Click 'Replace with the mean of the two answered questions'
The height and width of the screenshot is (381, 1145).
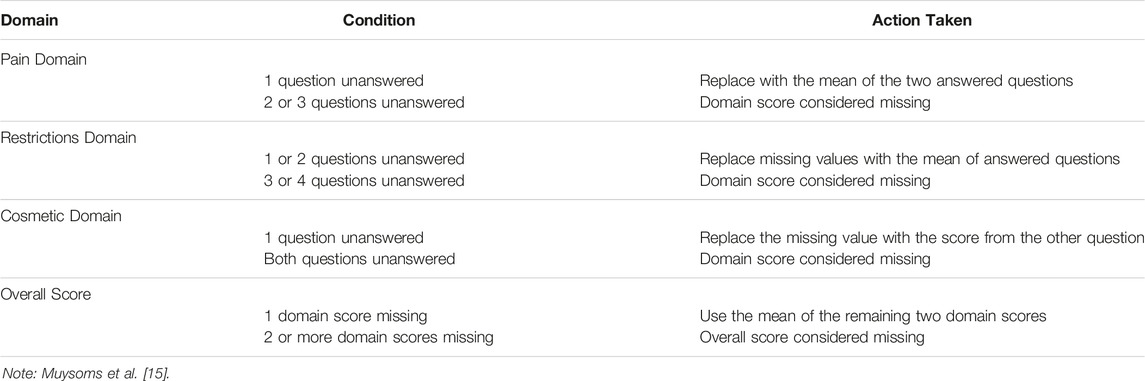(x=886, y=81)
